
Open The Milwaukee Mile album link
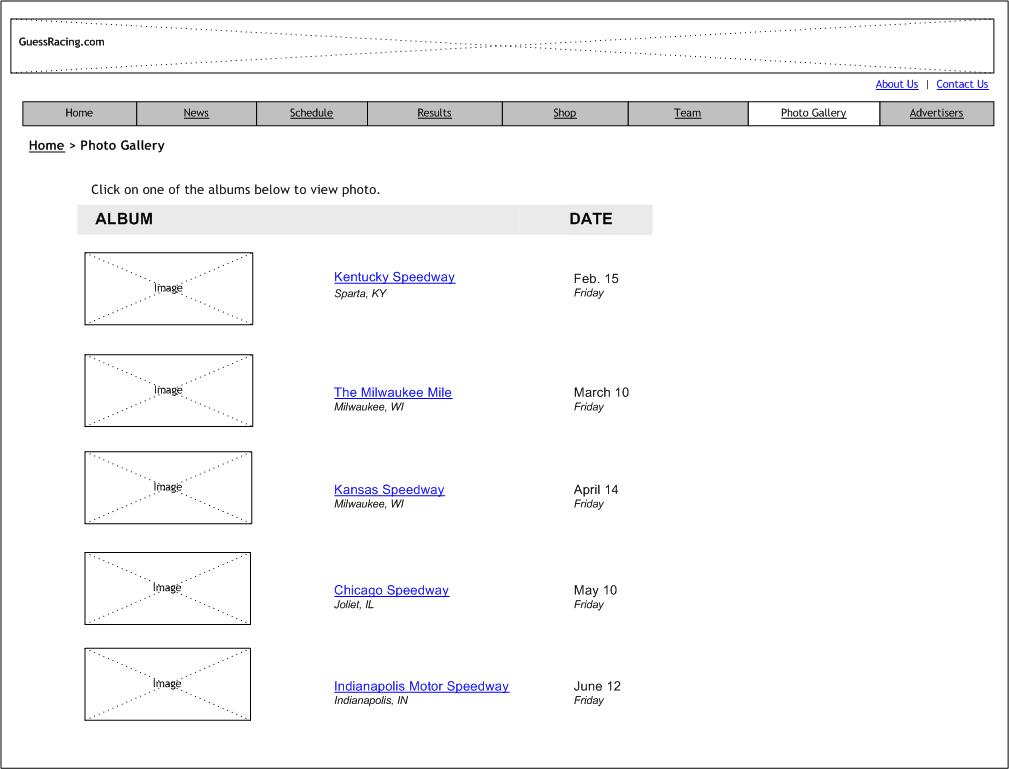[392, 392]
